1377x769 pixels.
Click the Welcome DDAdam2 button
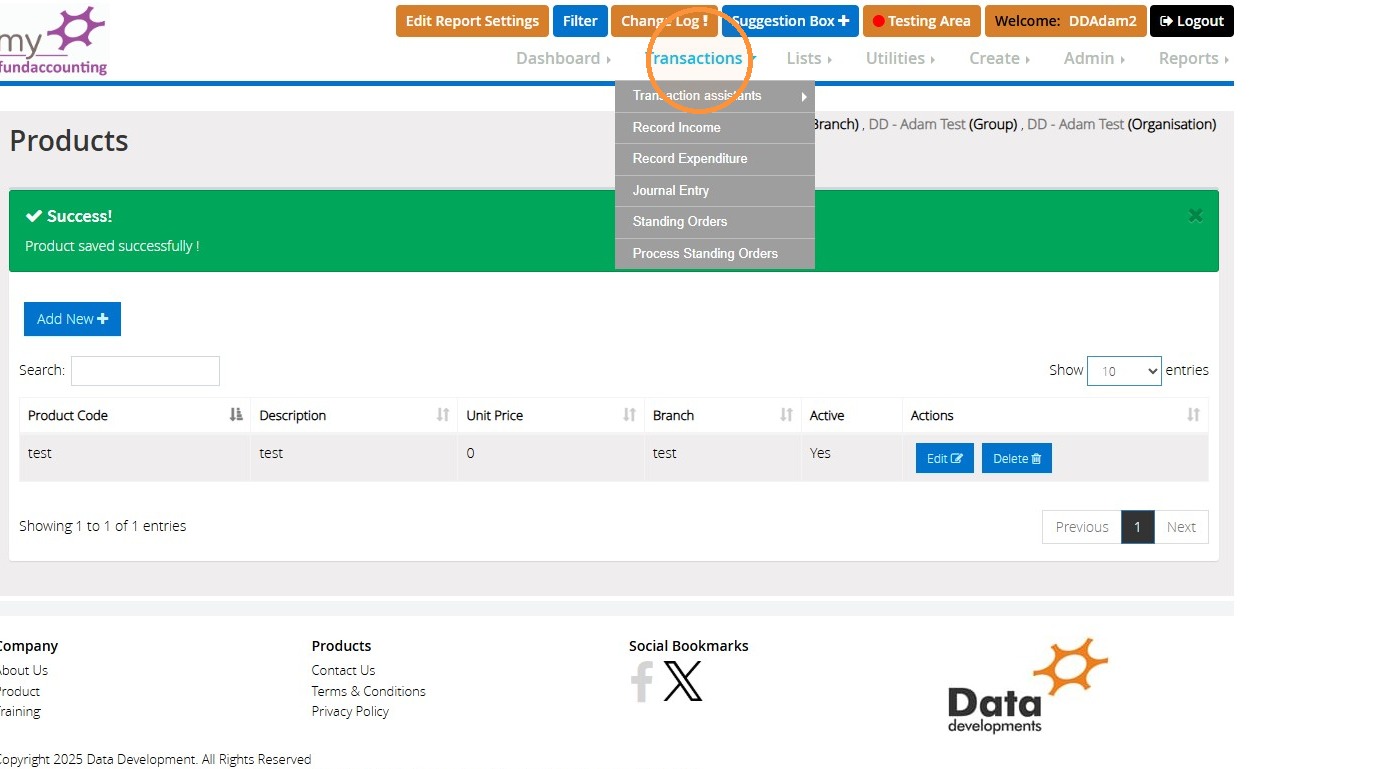(1065, 21)
